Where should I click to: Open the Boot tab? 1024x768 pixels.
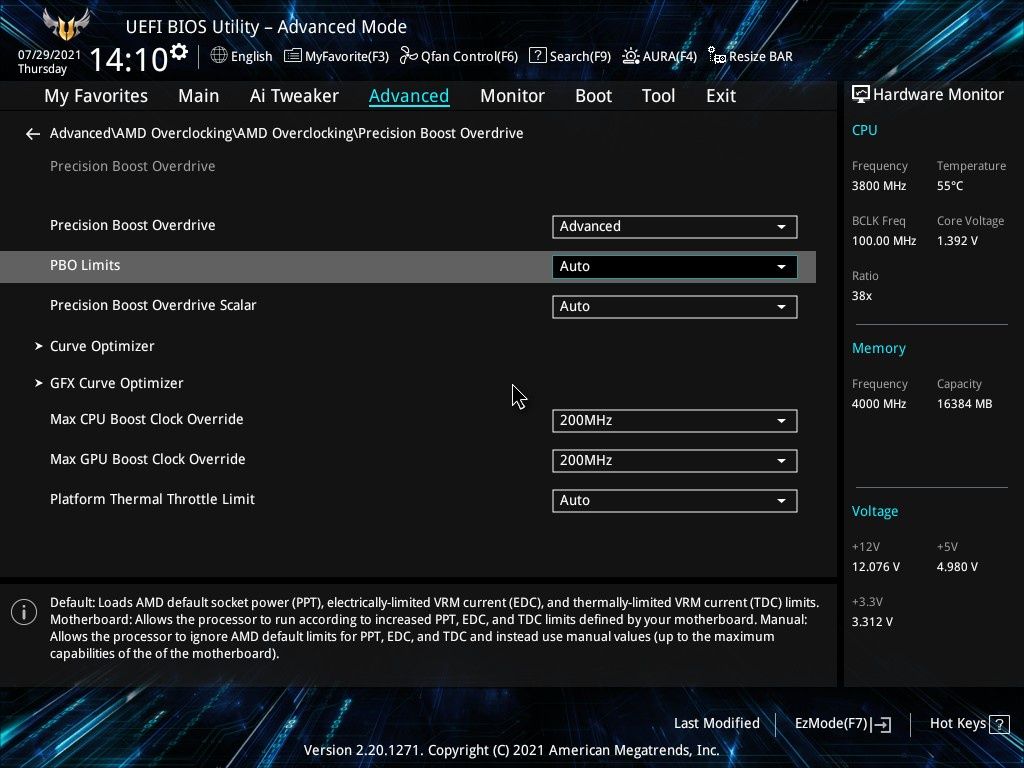593,96
